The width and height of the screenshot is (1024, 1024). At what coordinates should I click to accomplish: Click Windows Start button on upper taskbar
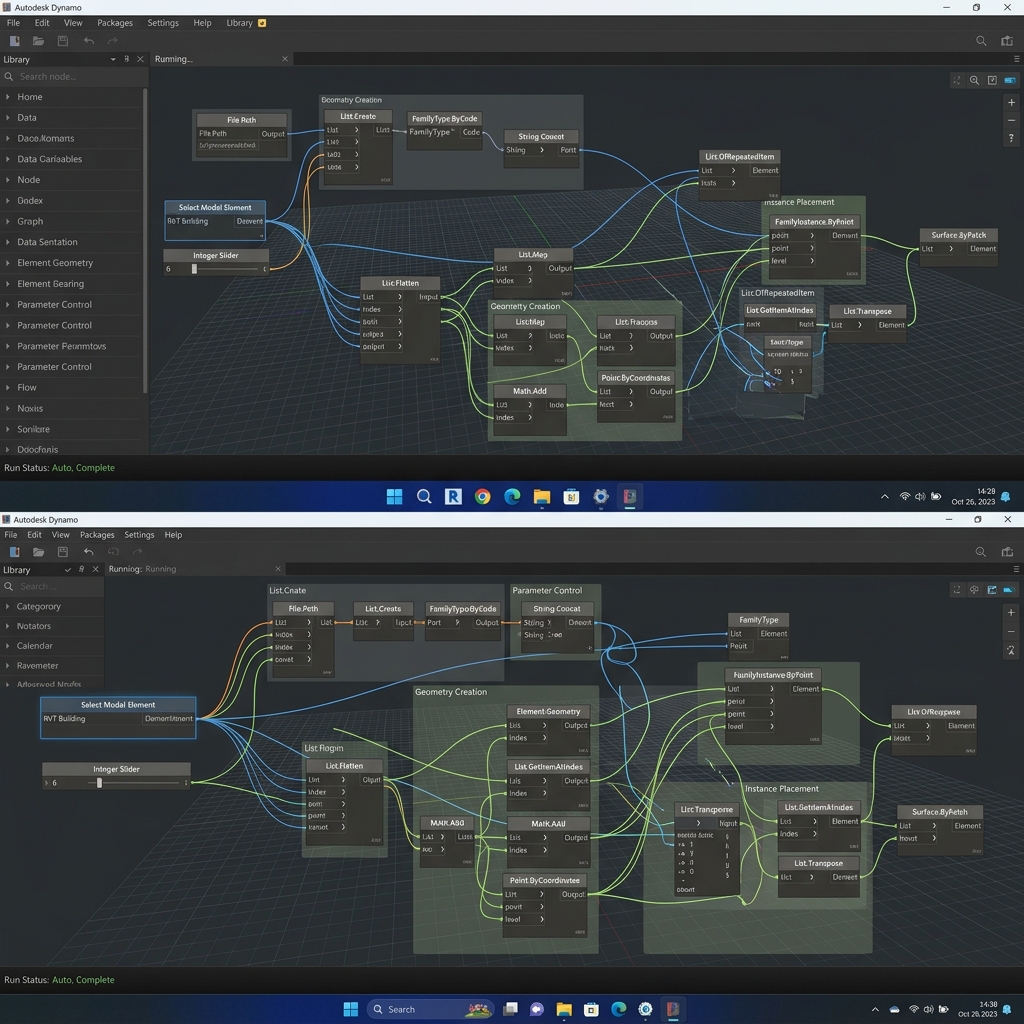pos(394,496)
